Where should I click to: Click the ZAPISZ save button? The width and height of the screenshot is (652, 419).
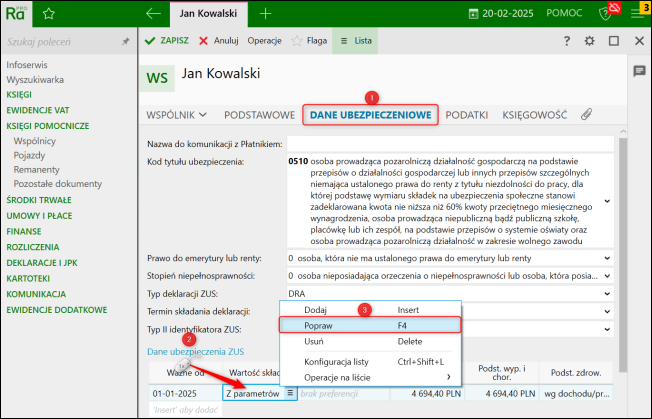click(x=167, y=41)
